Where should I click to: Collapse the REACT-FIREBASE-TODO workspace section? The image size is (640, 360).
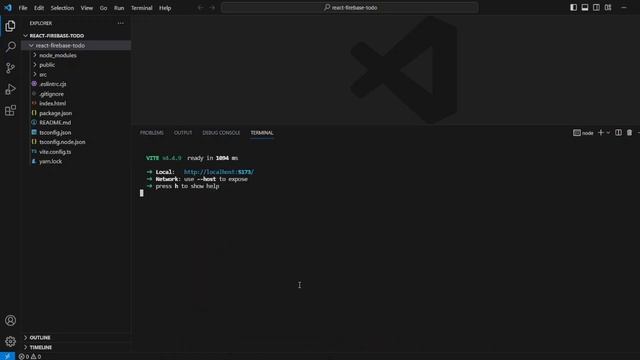tap(76, 36)
